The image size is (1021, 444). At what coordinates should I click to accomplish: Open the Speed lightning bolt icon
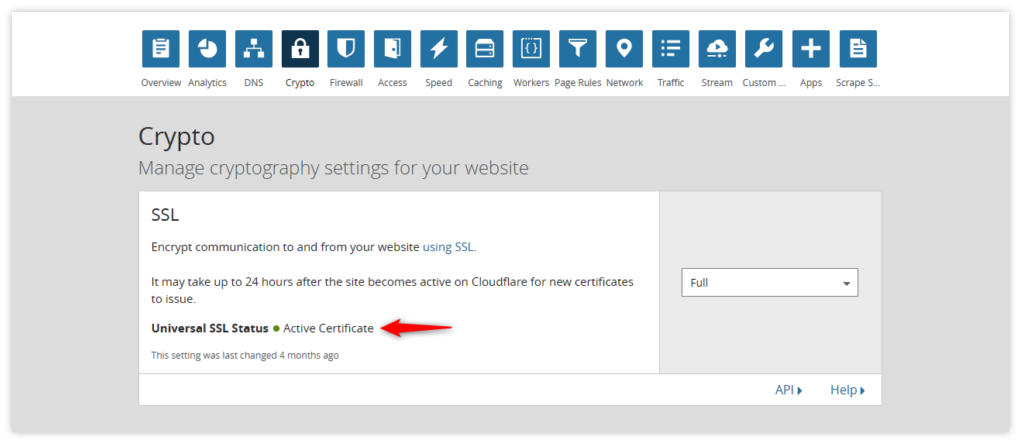click(439, 49)
